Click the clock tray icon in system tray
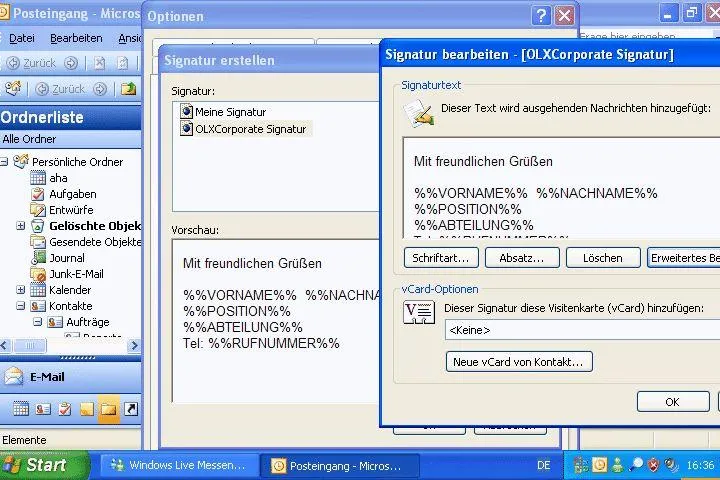Screen dimensions: 720x480 pyautogui.click(x=599, y=465)
